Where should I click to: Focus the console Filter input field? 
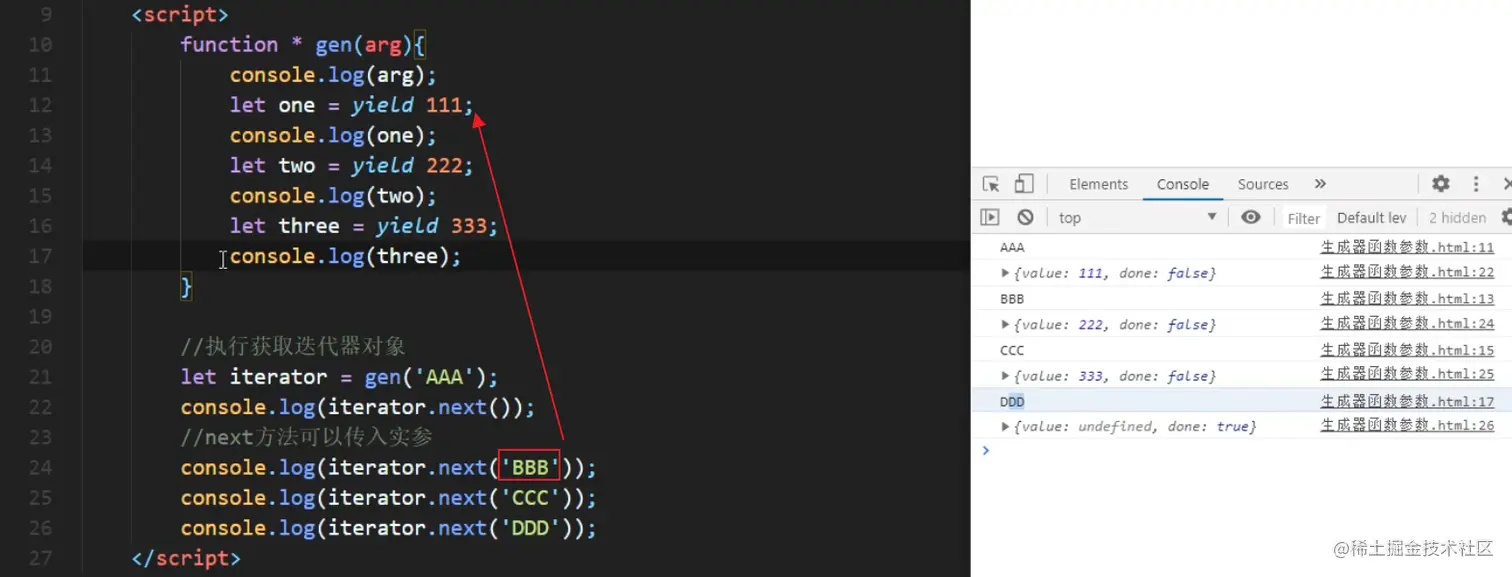pos(1303,218)
